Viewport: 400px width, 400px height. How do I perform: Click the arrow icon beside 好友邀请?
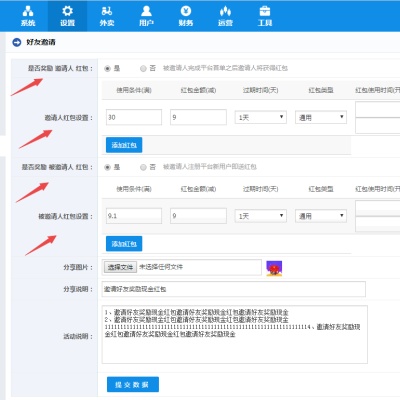point(17,42)
